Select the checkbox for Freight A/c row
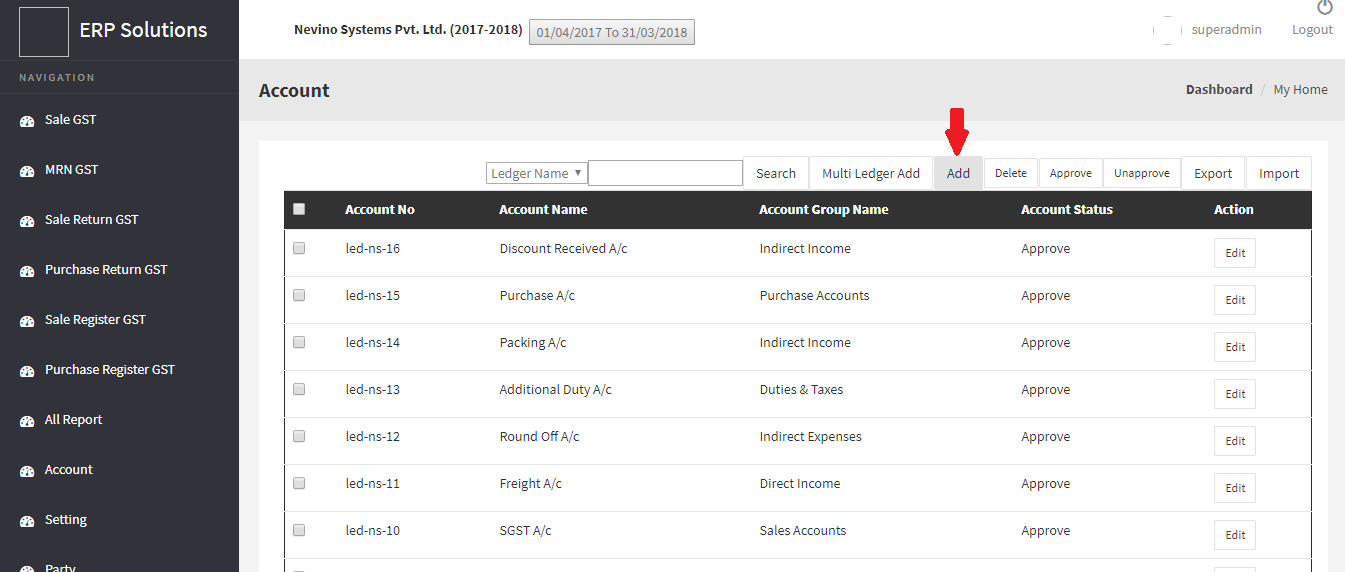 [299, 483]
